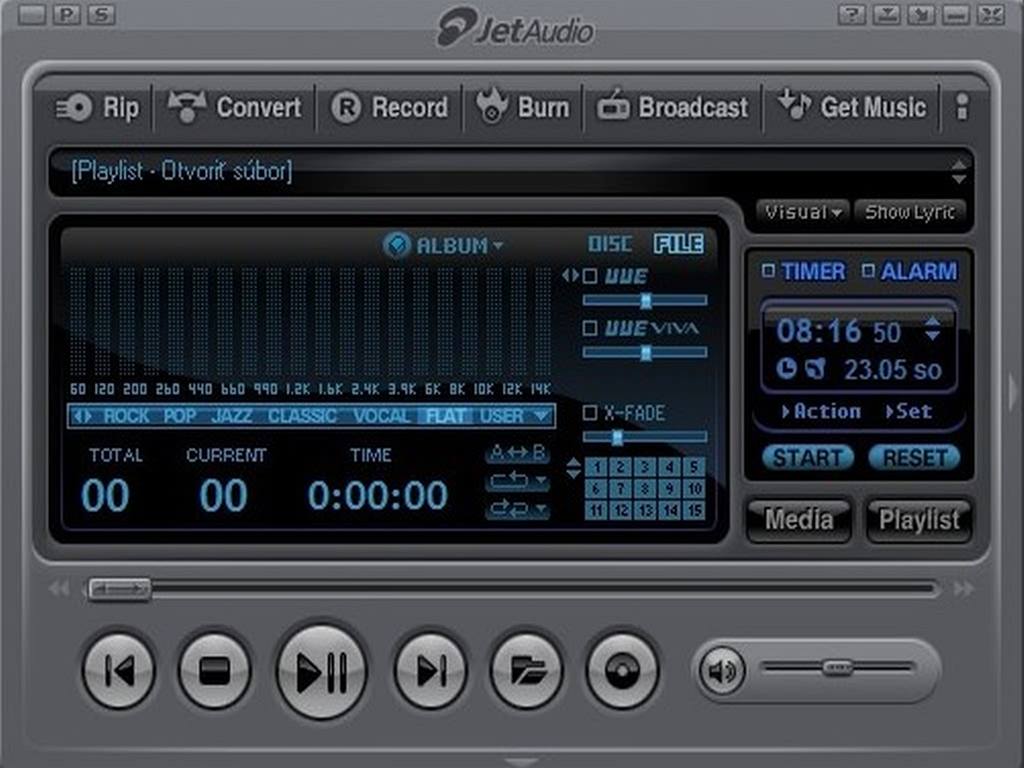Select the CLASSIC equalizer preset
The width and height of the screenshot is (1024, 768).
[x=302, y=416]
